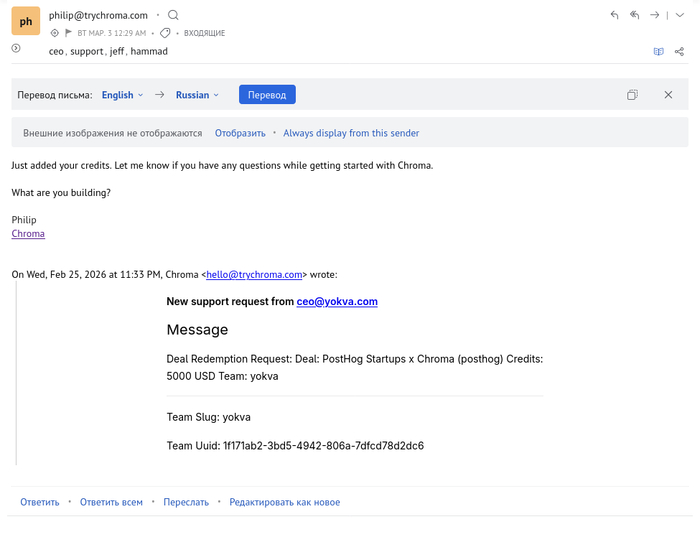
Task: Click Ответить всем at the bottom
Action: tap(111, 502)
